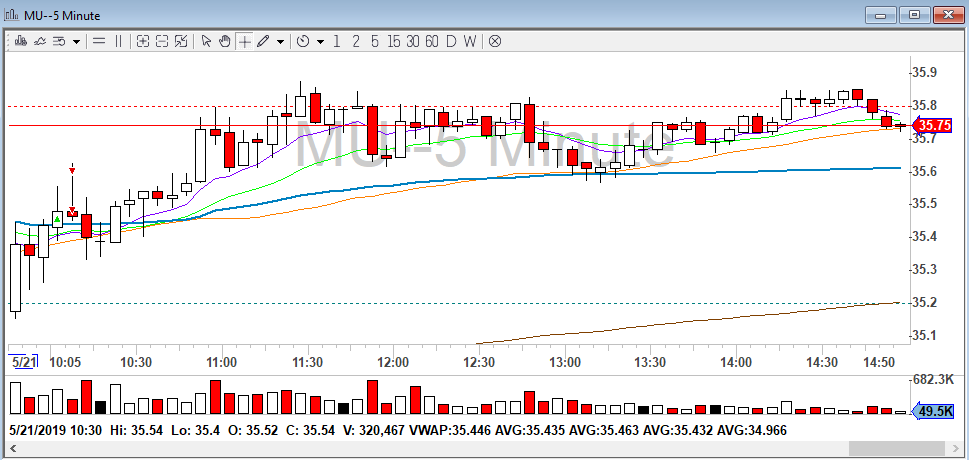Click the clock timeframe icon
The image size is (969, 460).
[303, 41]
